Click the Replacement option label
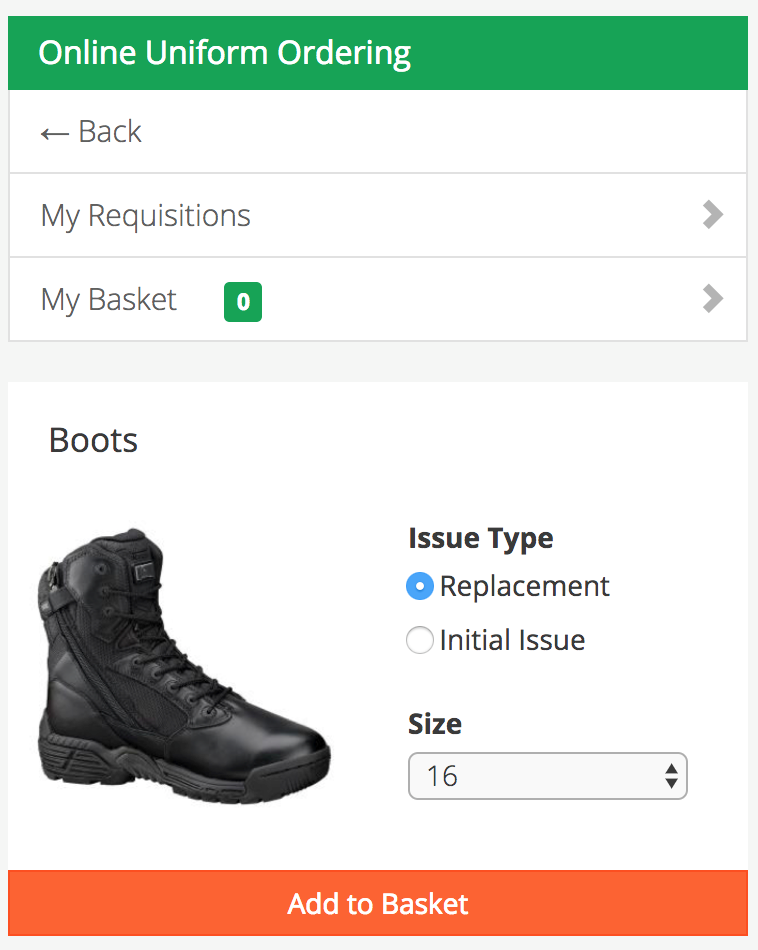 coord(525,586)
